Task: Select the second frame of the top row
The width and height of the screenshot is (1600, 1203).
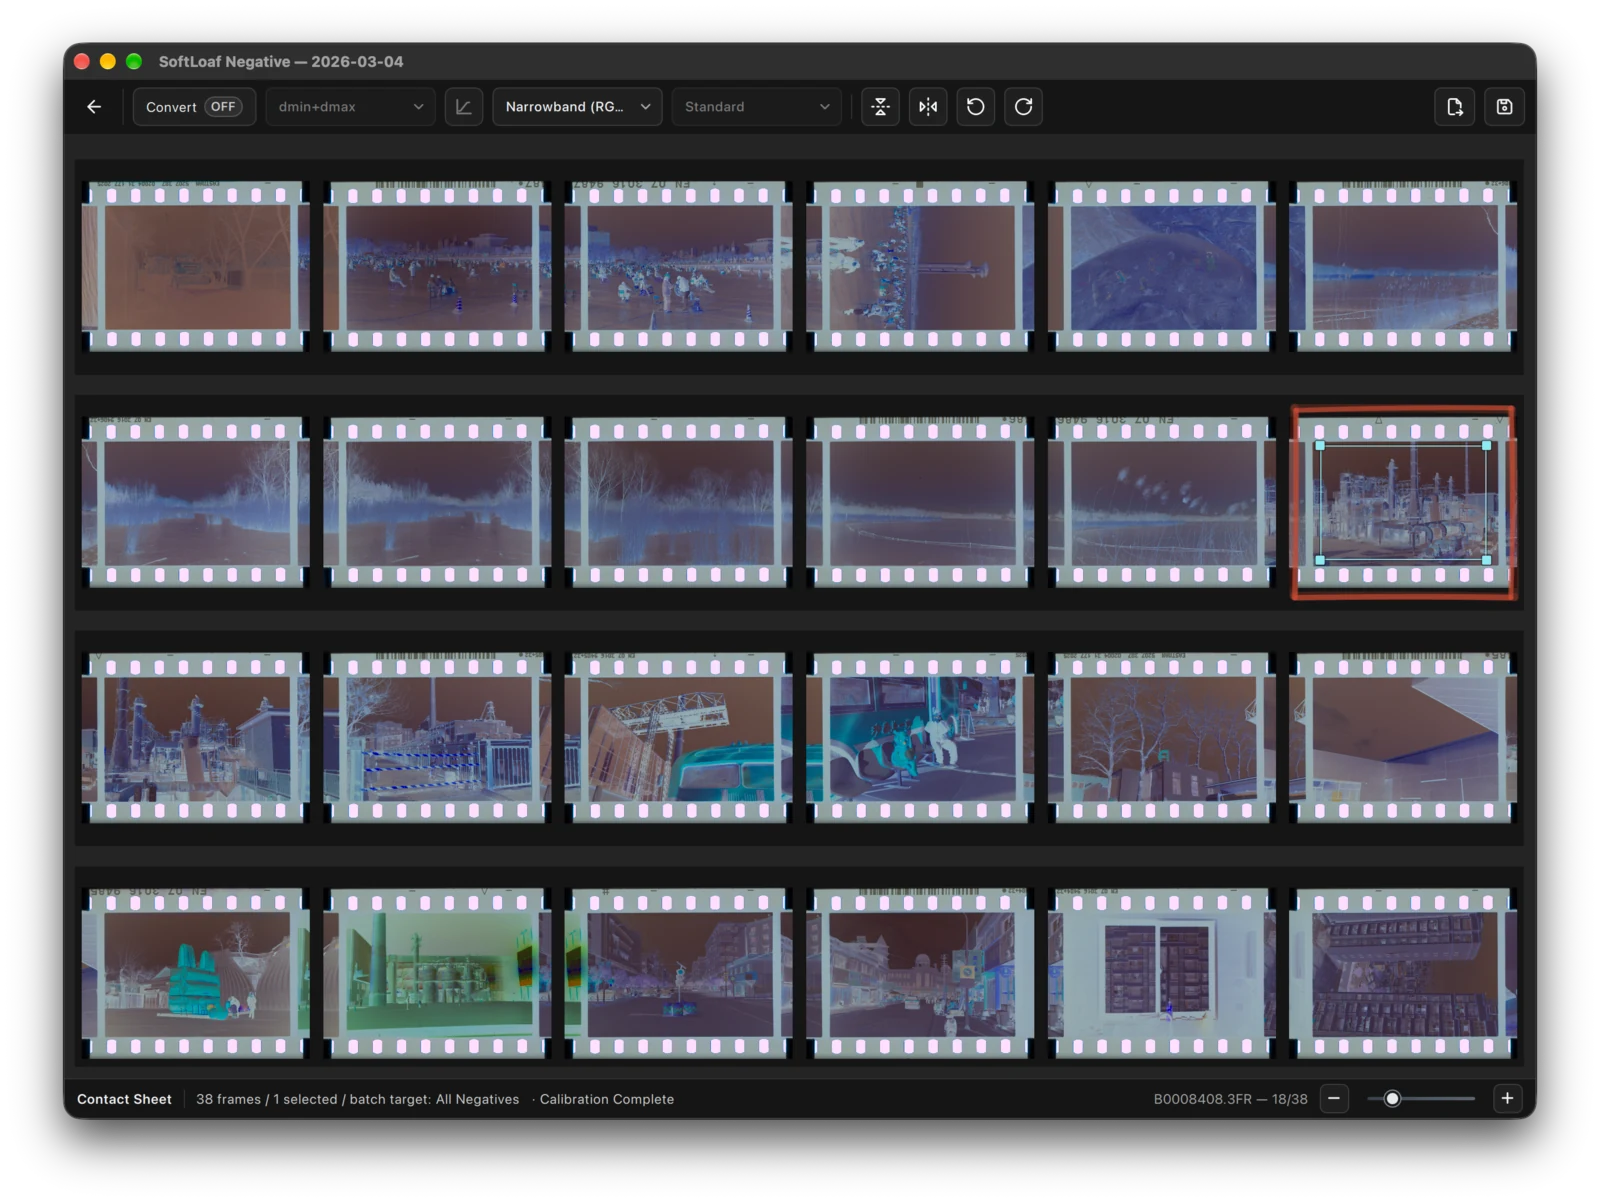Action: tap(437, 266)
